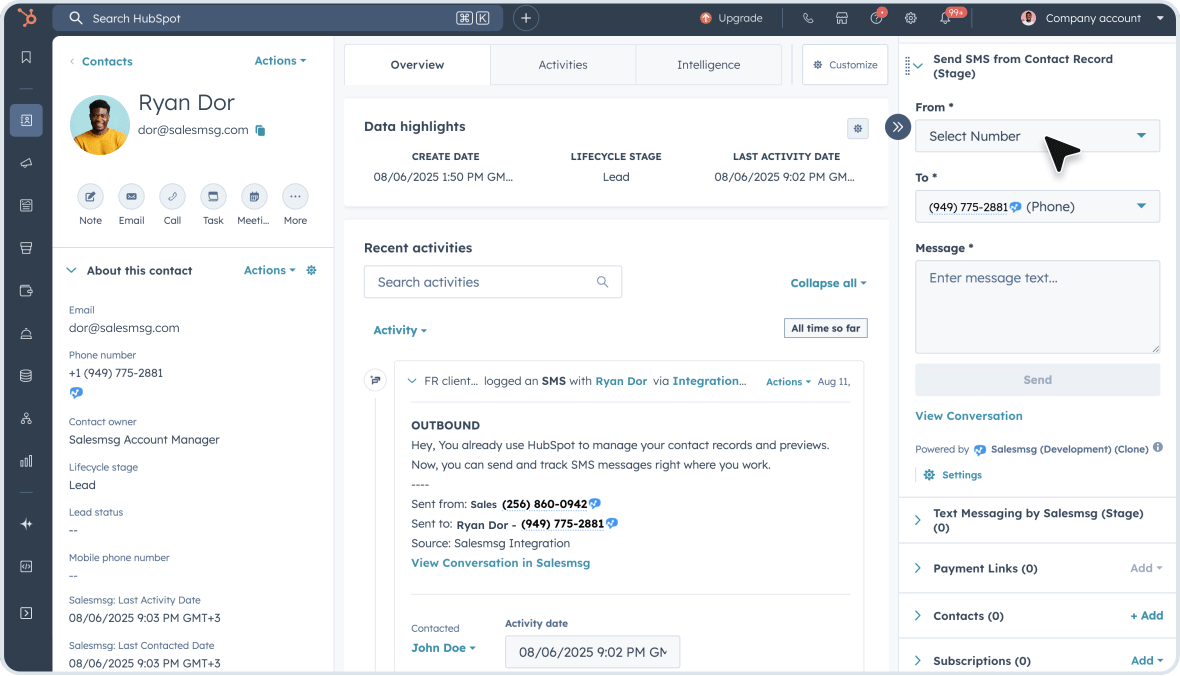Click the Message text area

[x=1037, y=307]
